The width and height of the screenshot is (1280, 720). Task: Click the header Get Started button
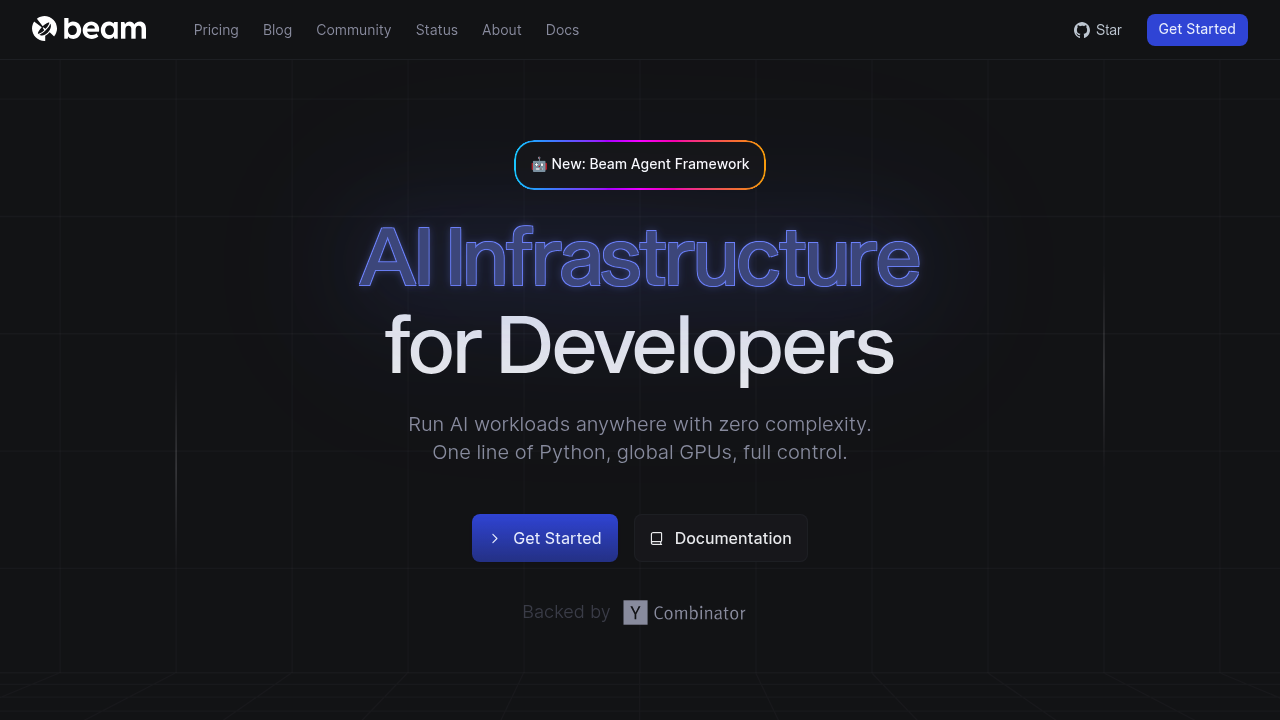pos(1197,30)
